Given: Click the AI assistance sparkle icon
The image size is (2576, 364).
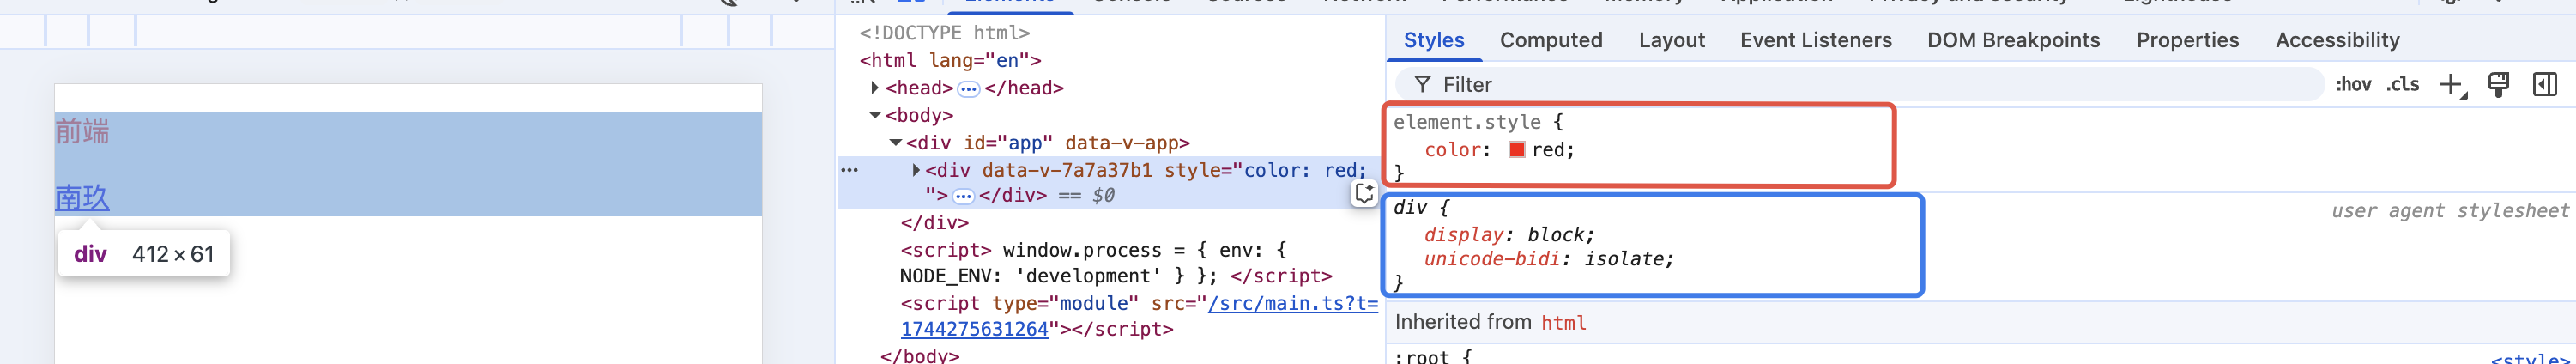Looking at the screenshot, I should 1364,194.
